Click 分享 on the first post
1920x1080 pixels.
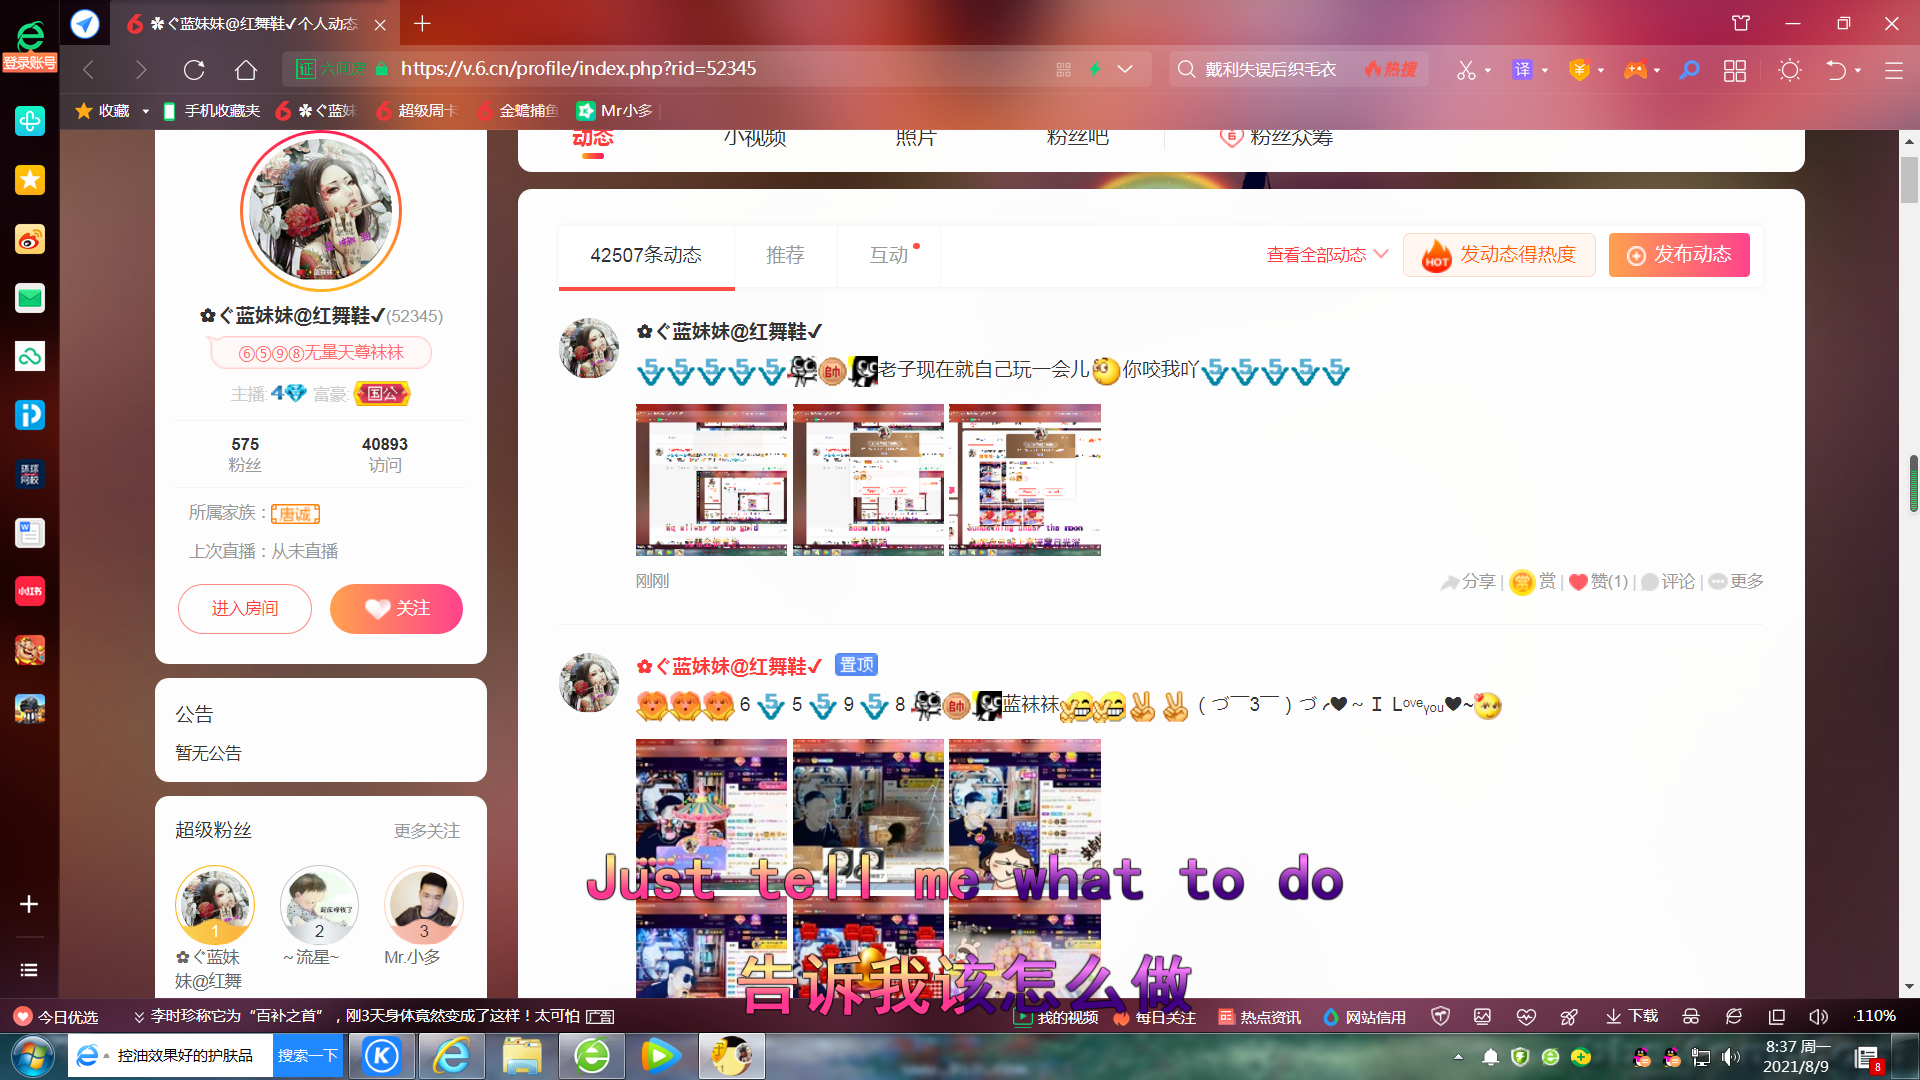pyautogui.click(x=1468, y=582)
